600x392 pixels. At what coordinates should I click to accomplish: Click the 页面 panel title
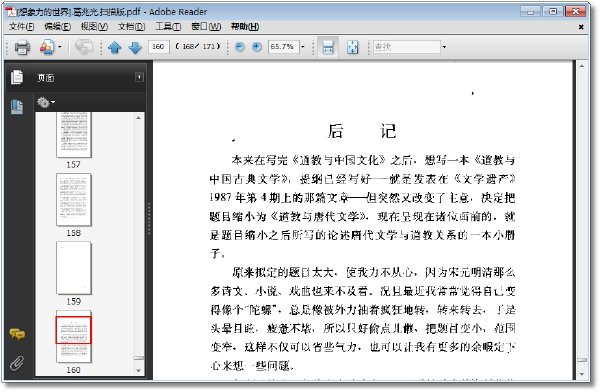[46, 78]
